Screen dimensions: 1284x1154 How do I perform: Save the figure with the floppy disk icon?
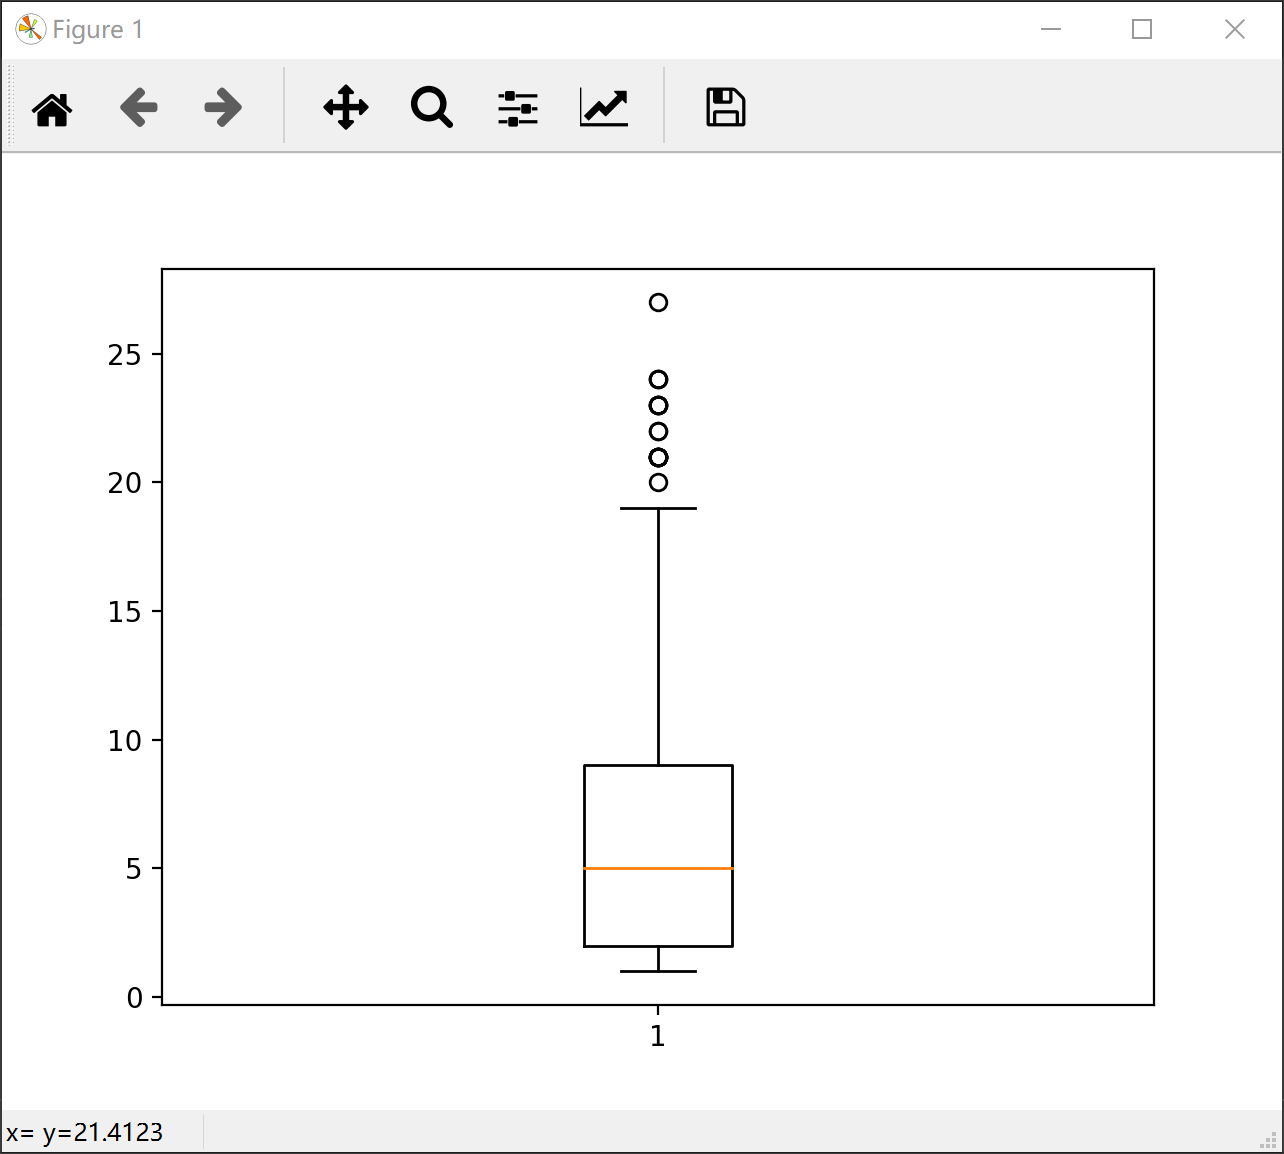[x=726, y=108]
